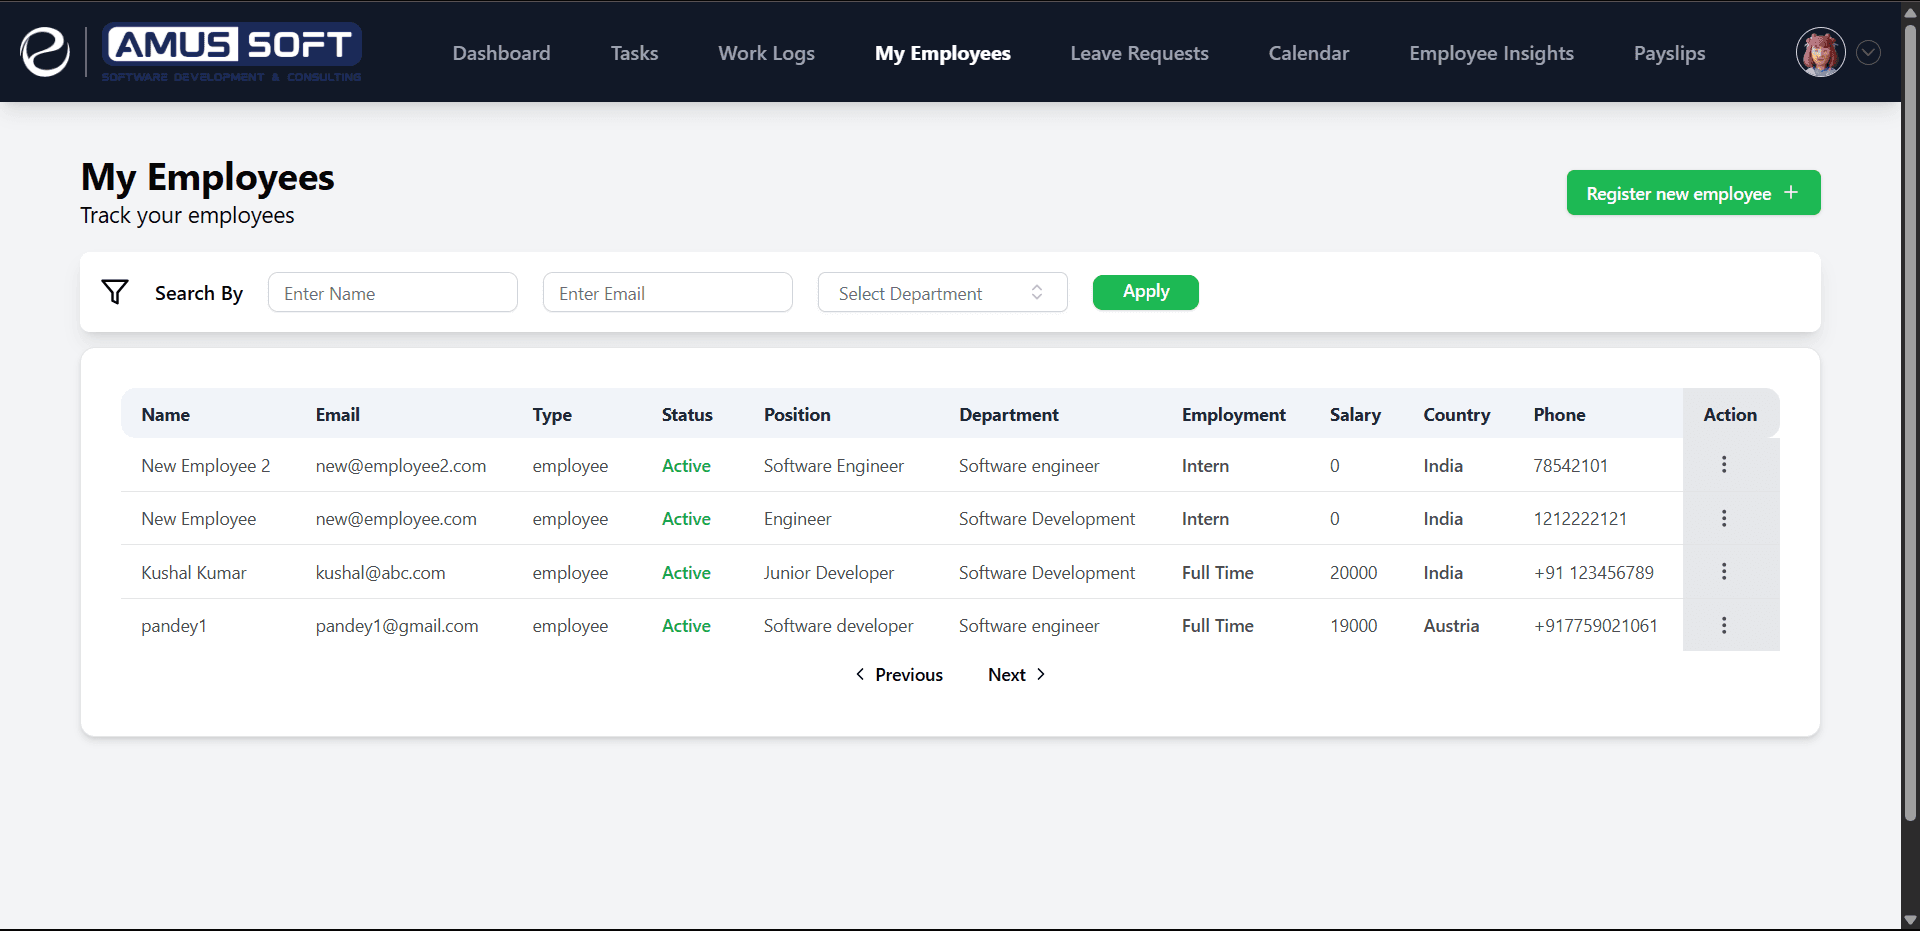Open actions menu for Kushal Kumar

pyautogui.click(x=1724, y=571)
